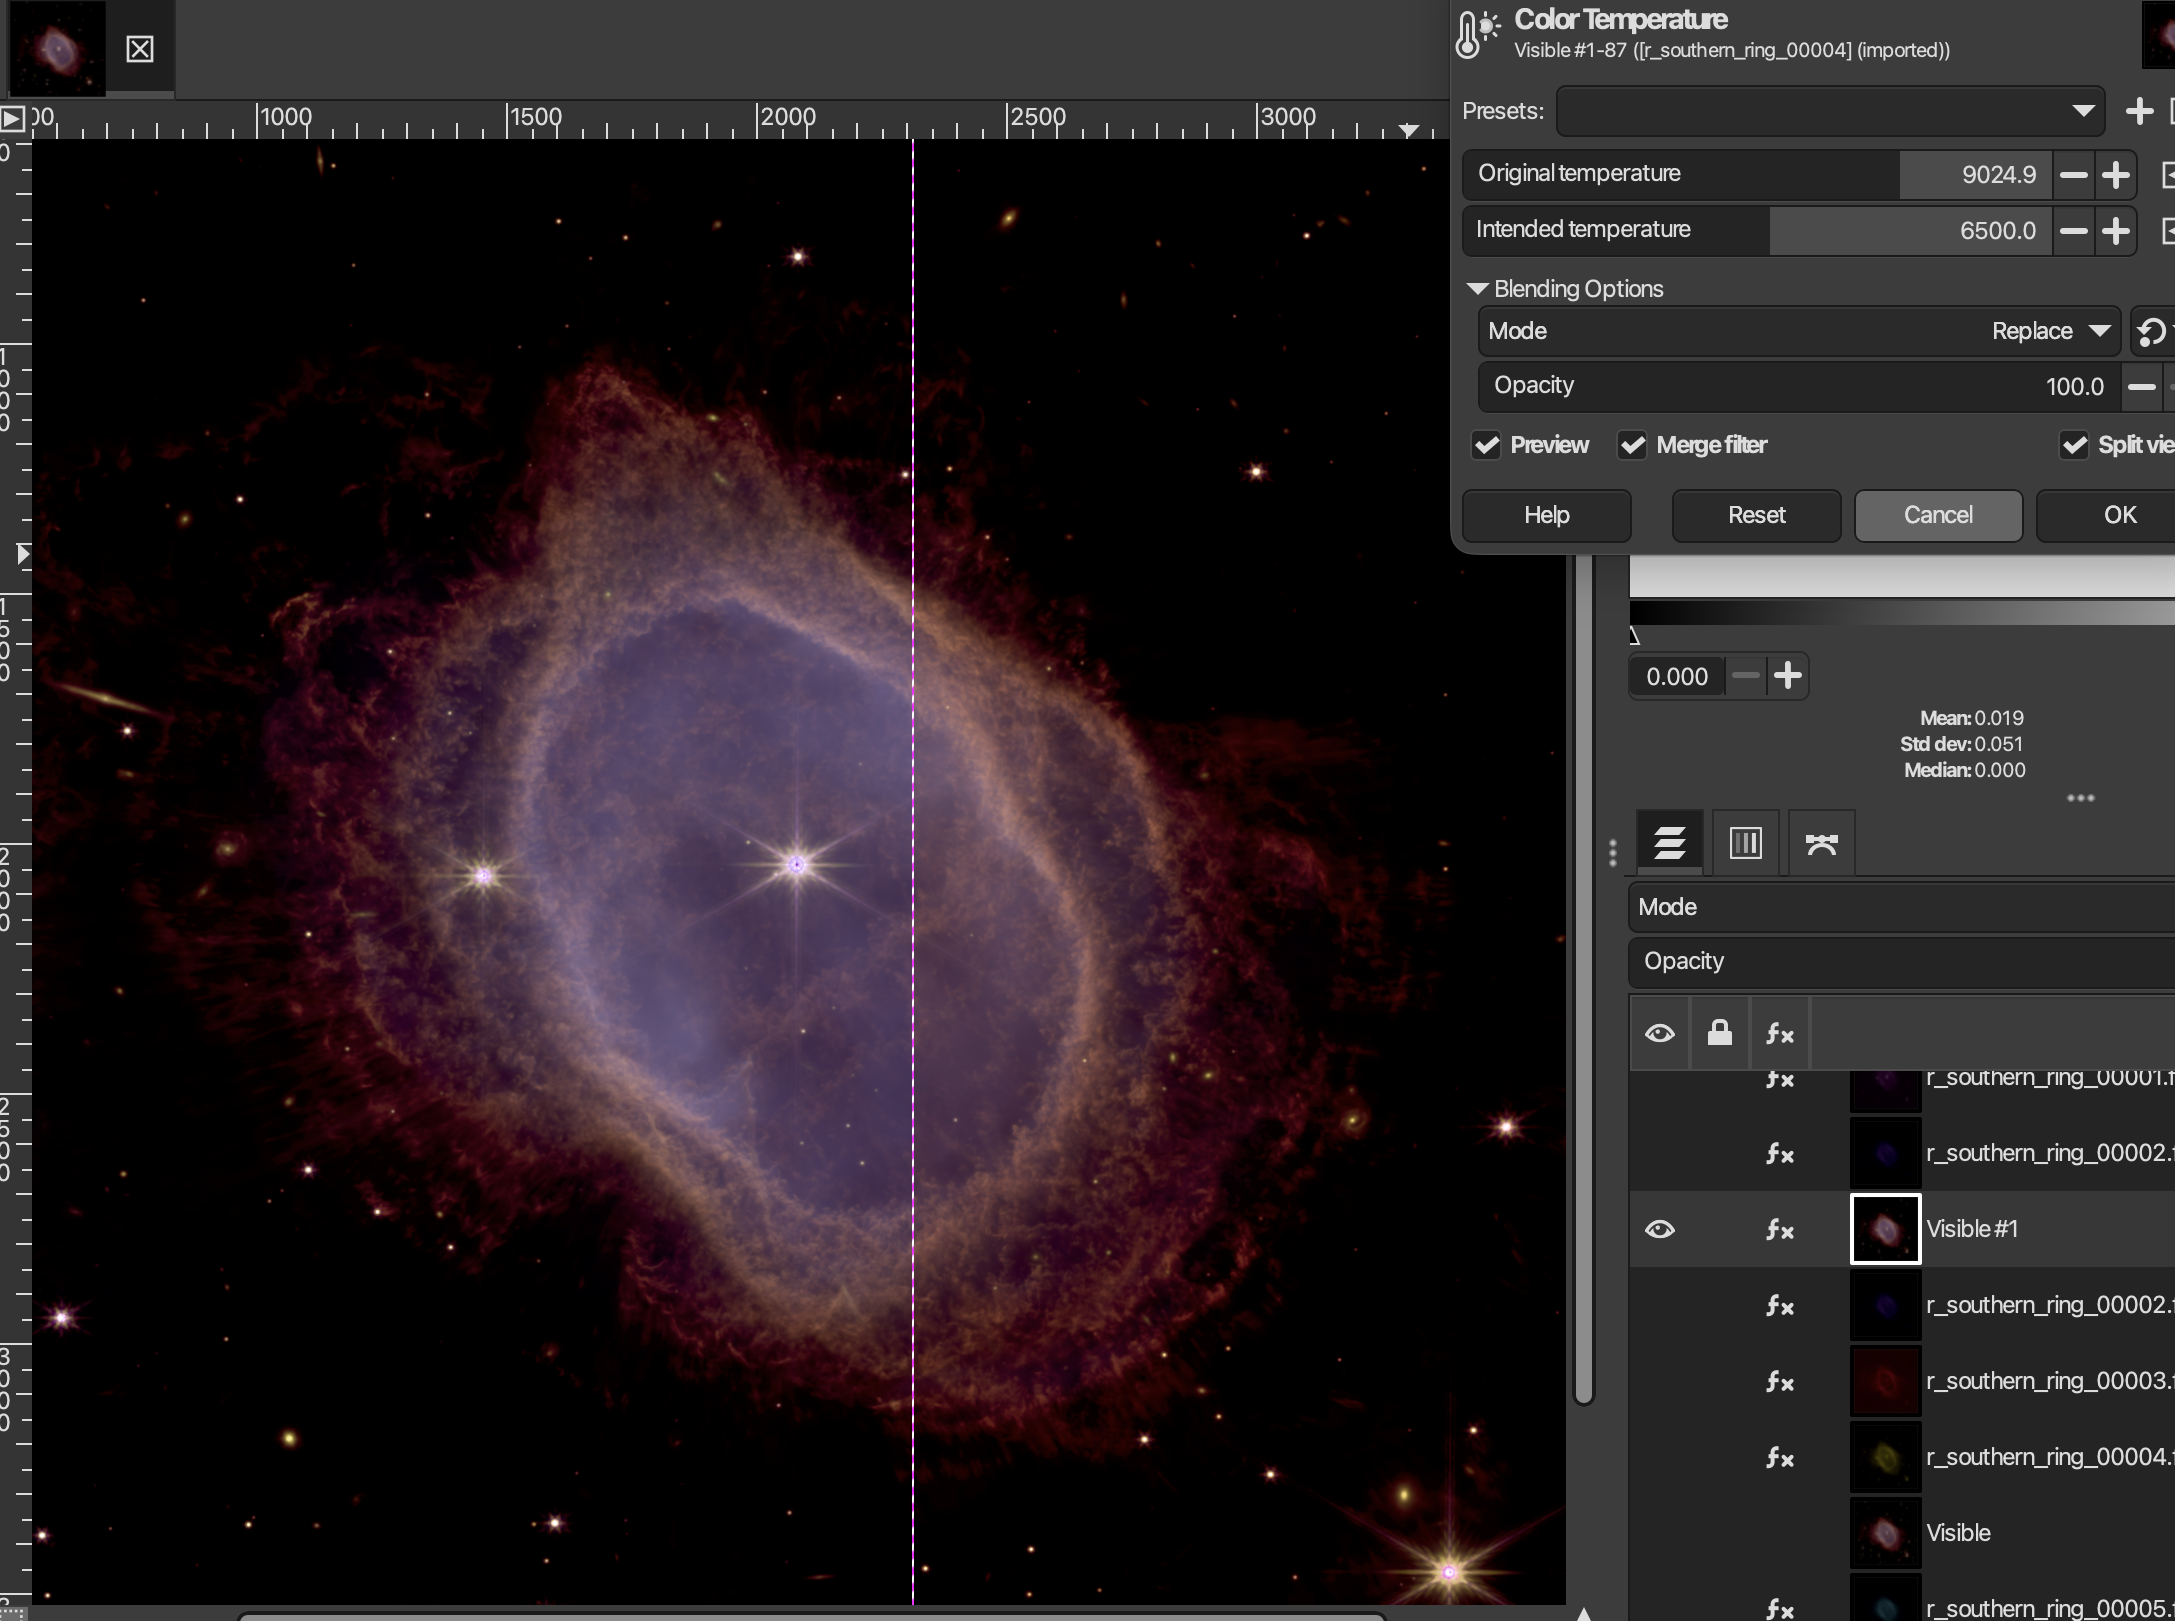Click the lock column header in layers panel

pyautogui.click(x=1721, y=1033)
